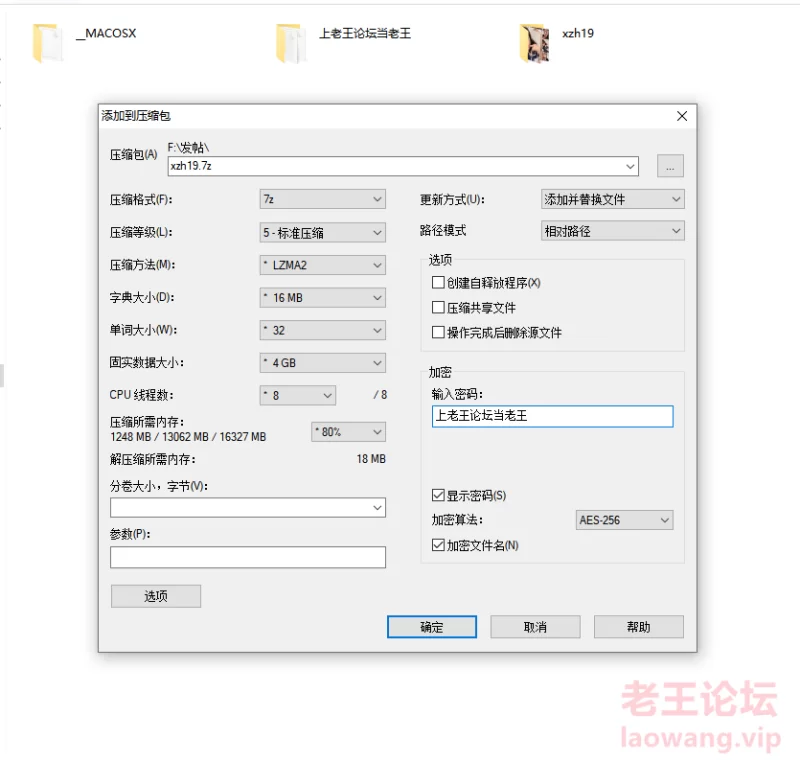Screen dimensions: 800x762
Task: Click the 帮助 button
Action: click(638, 626)
